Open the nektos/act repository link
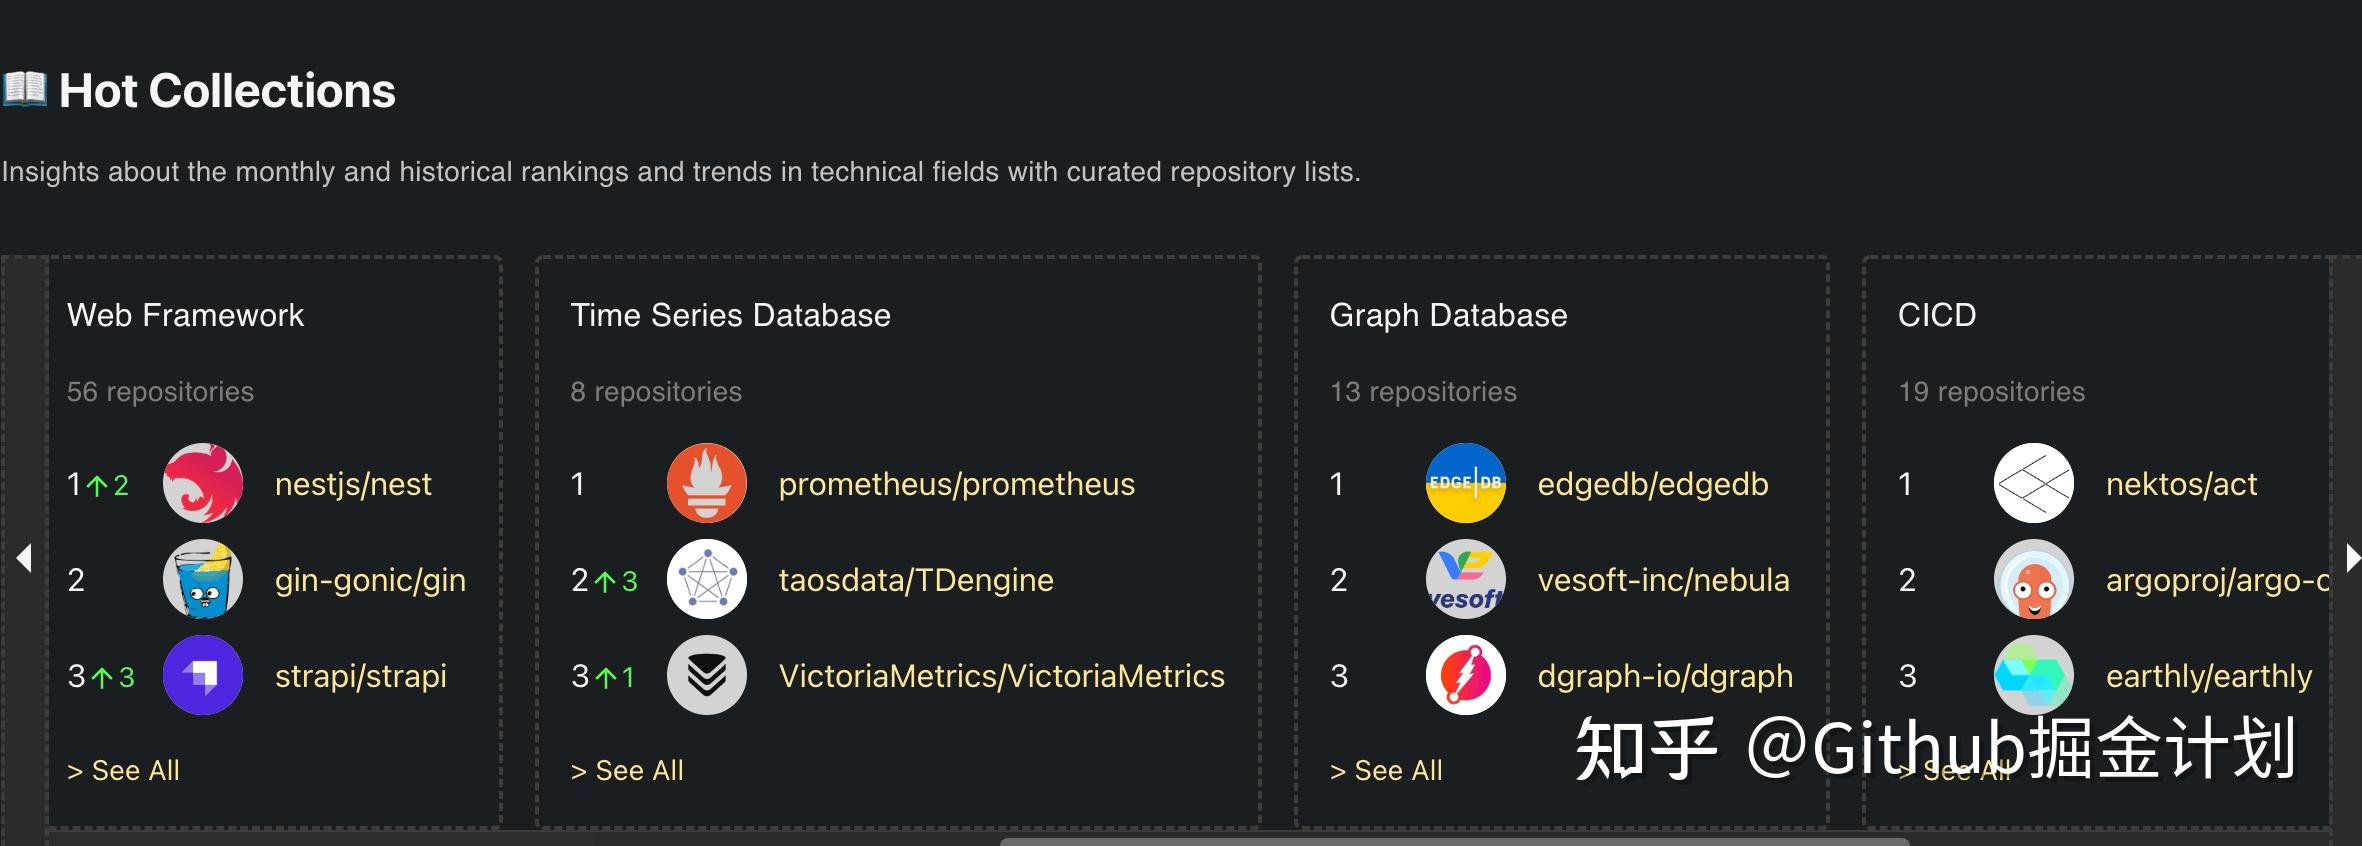The image size is (2362, 846). (x=2181, y=484)
